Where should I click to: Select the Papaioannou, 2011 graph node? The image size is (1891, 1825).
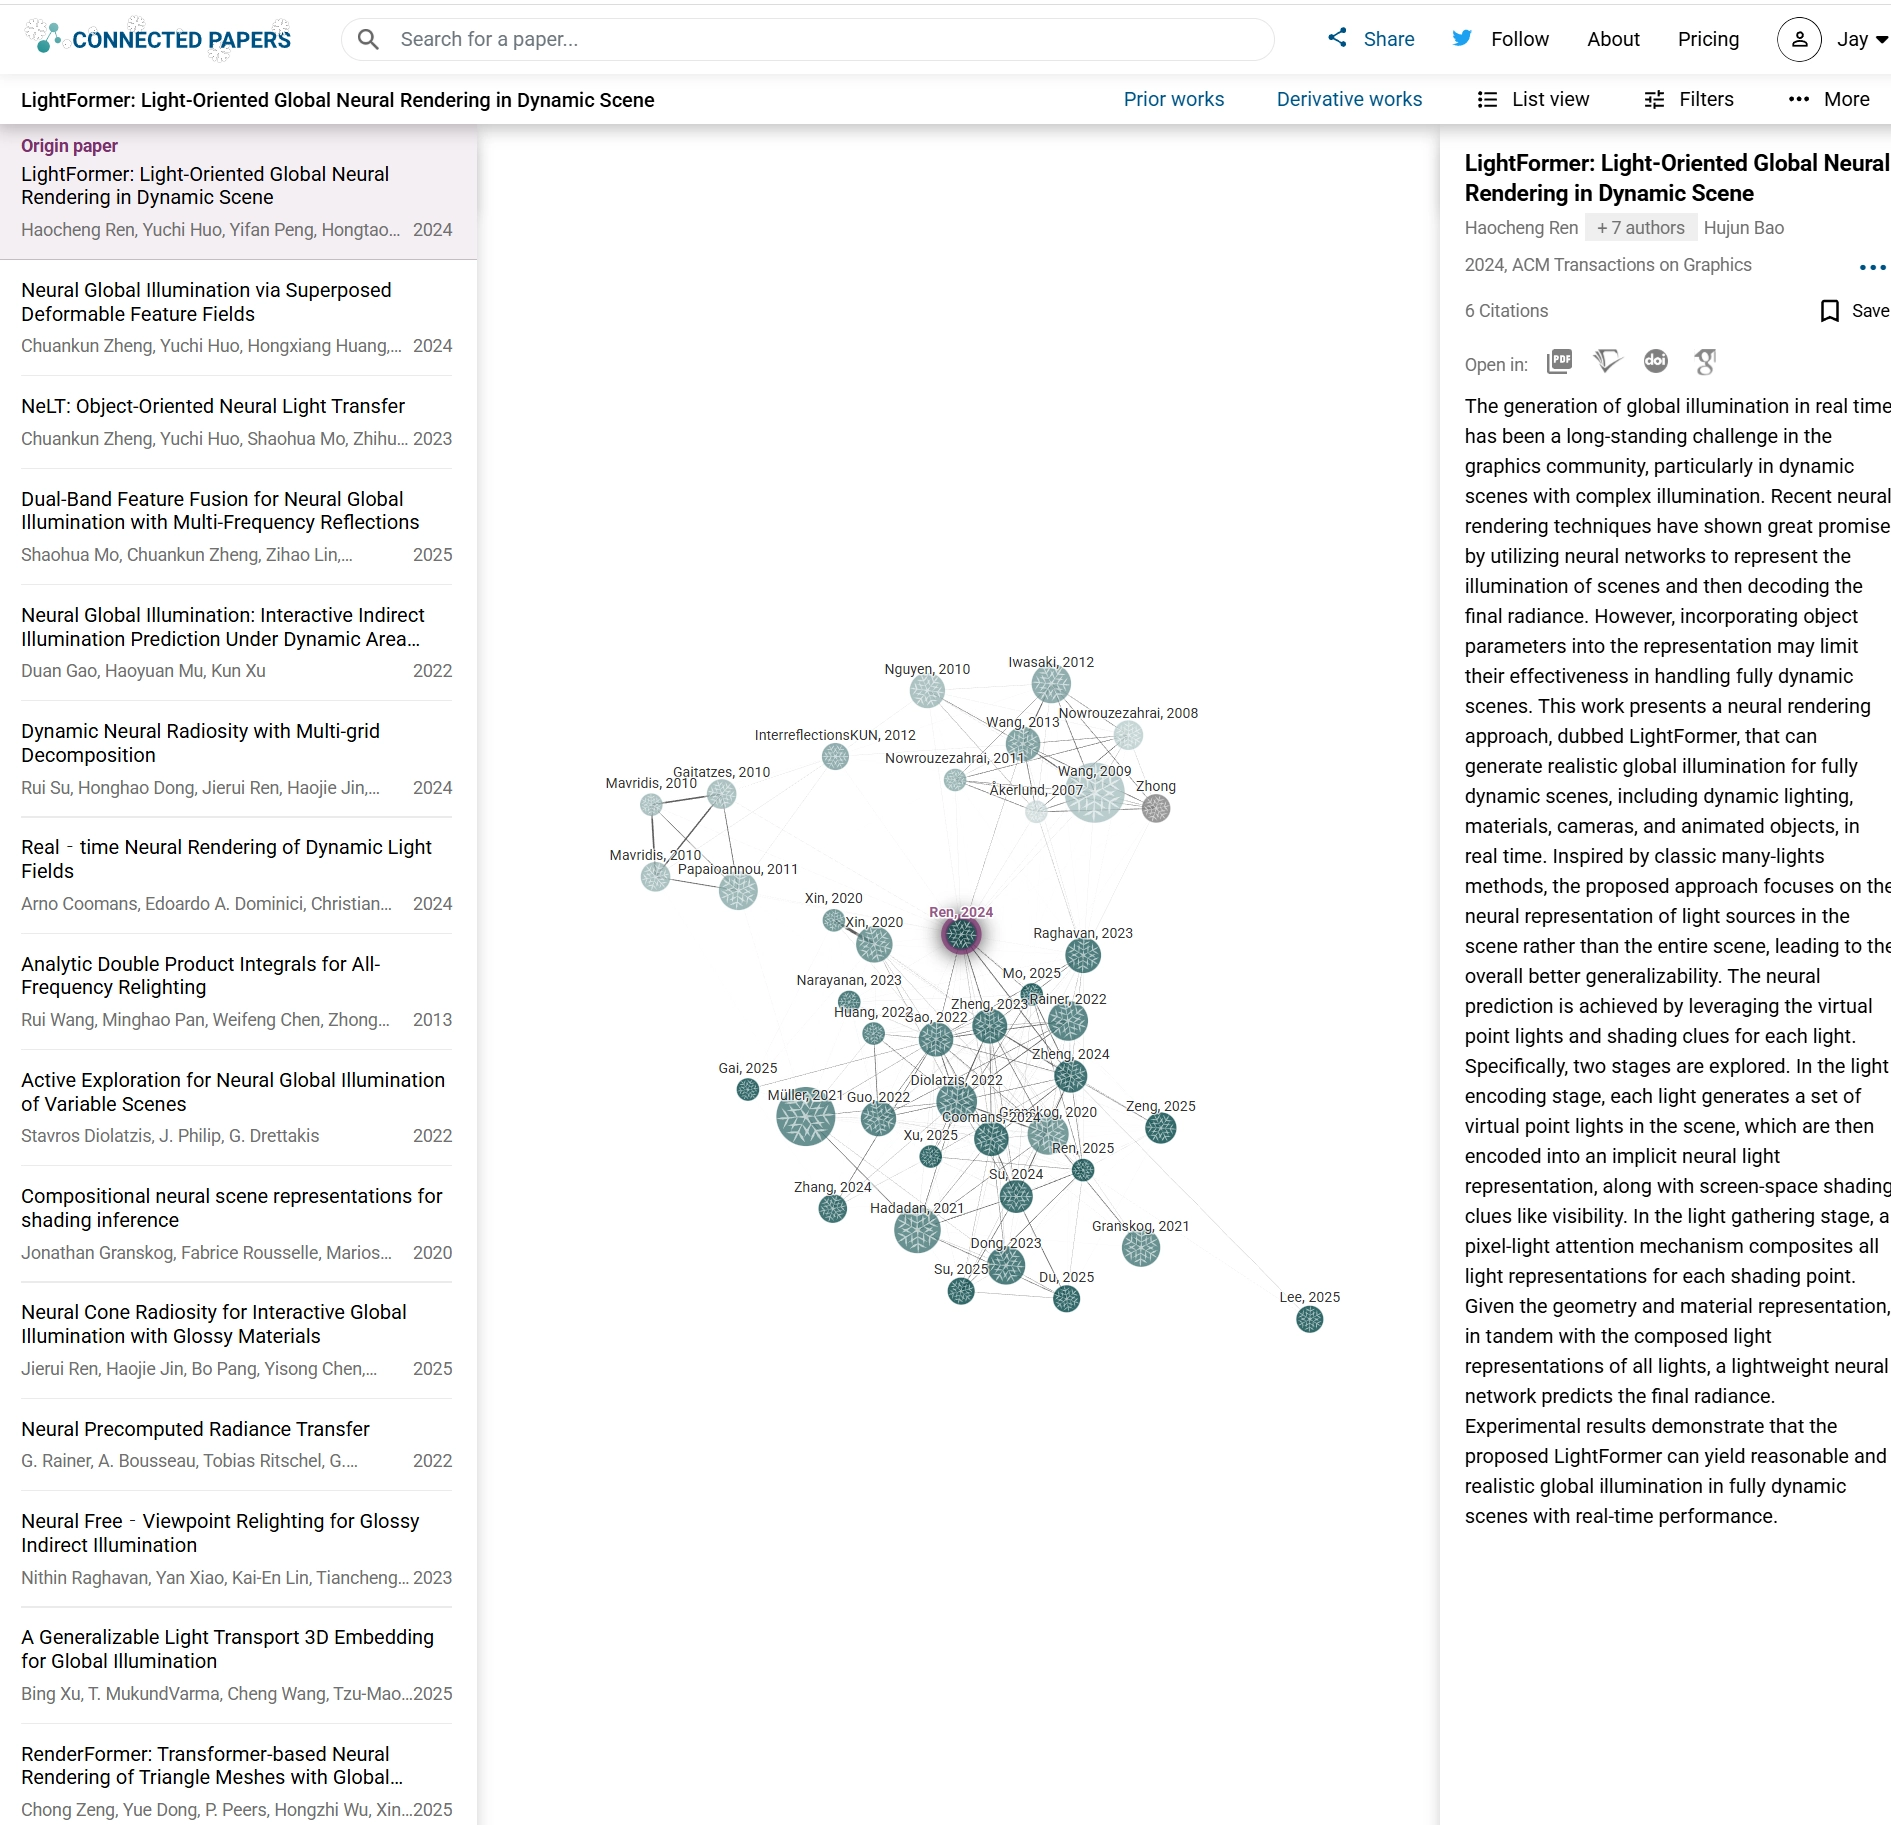tap(738, 892)
